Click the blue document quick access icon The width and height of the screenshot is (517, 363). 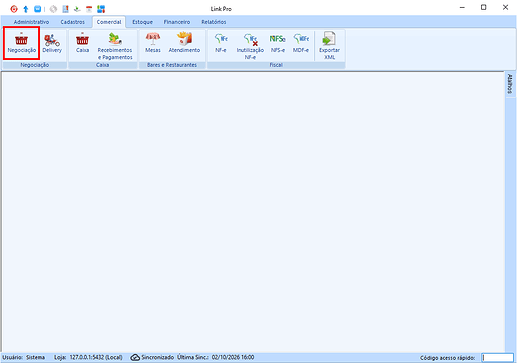coord(65,9)
